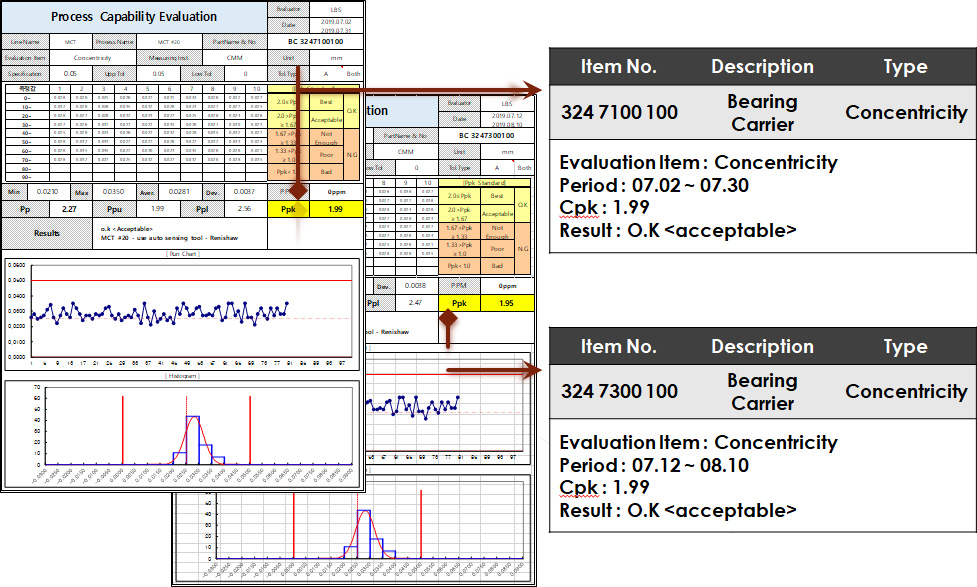Click the Results label cell
Image resolution: width=977 pixels, height=587 pixels.
(48, 233)
